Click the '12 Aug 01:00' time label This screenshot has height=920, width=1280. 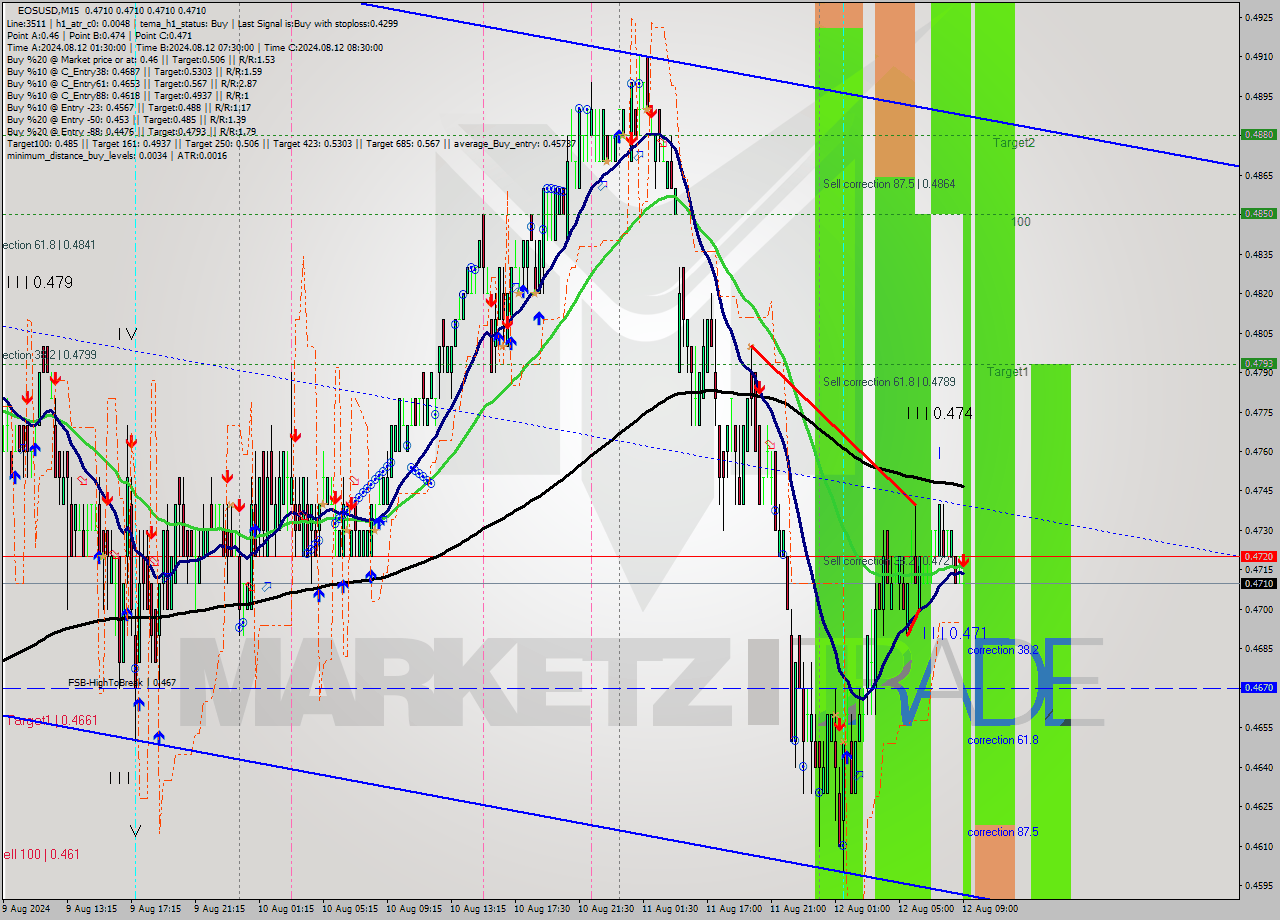862,909
